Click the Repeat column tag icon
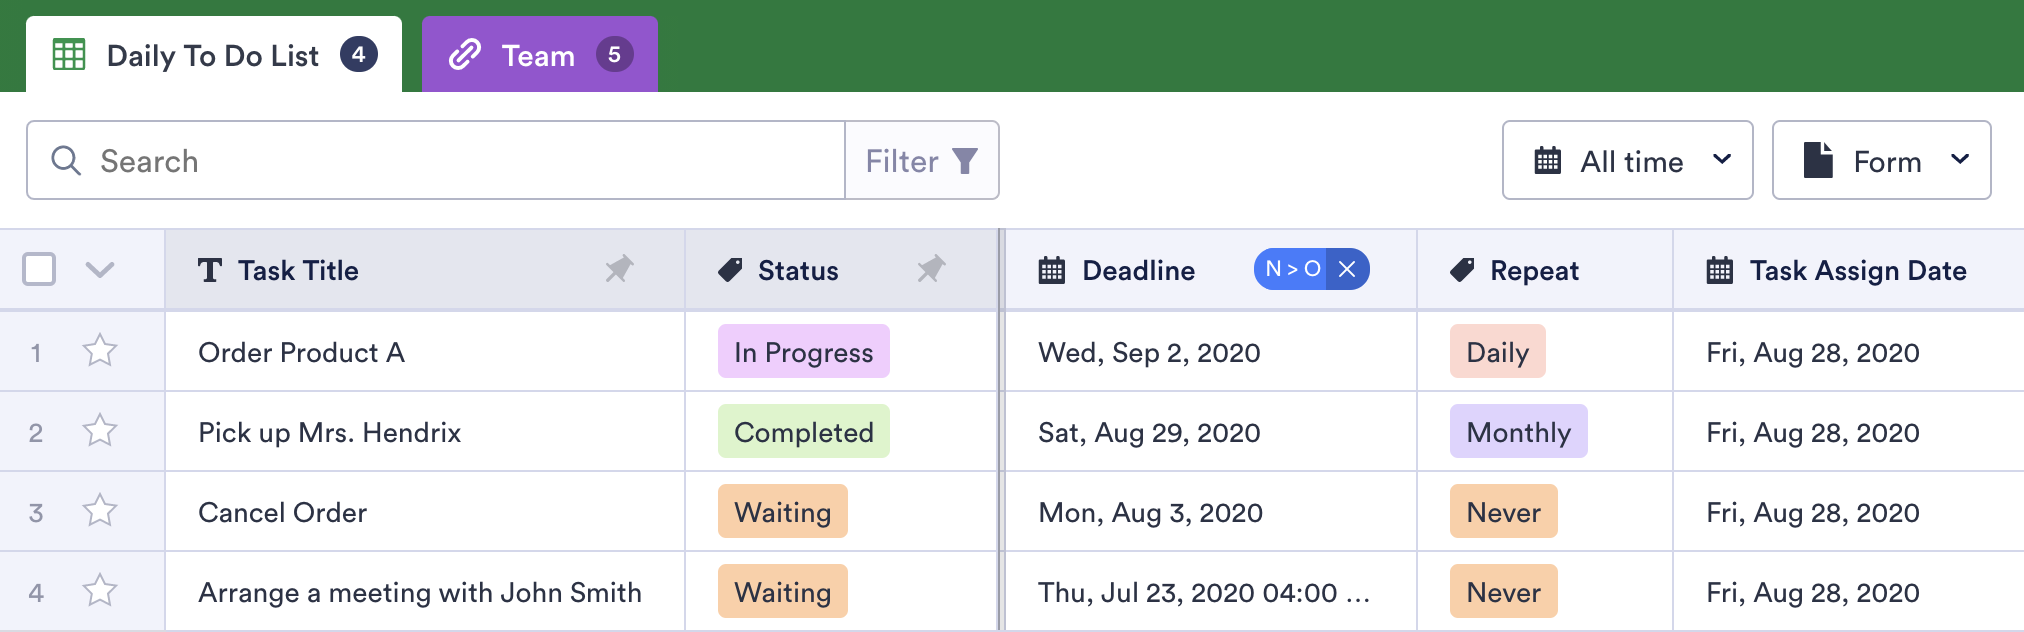Viewport: 2024px width, 632px height. pyautogui.click(x=1462, y=270)
